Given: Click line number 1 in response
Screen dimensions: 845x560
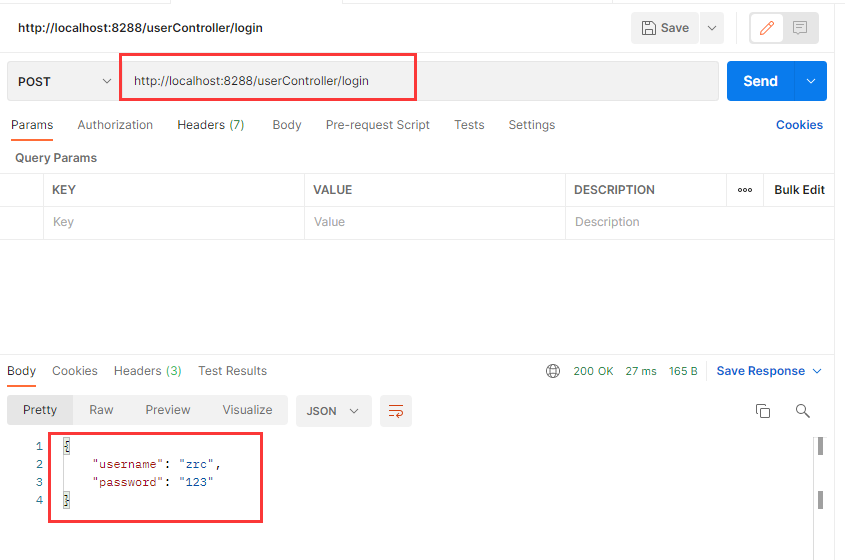Looking at the screenshot, I should 39,446.
